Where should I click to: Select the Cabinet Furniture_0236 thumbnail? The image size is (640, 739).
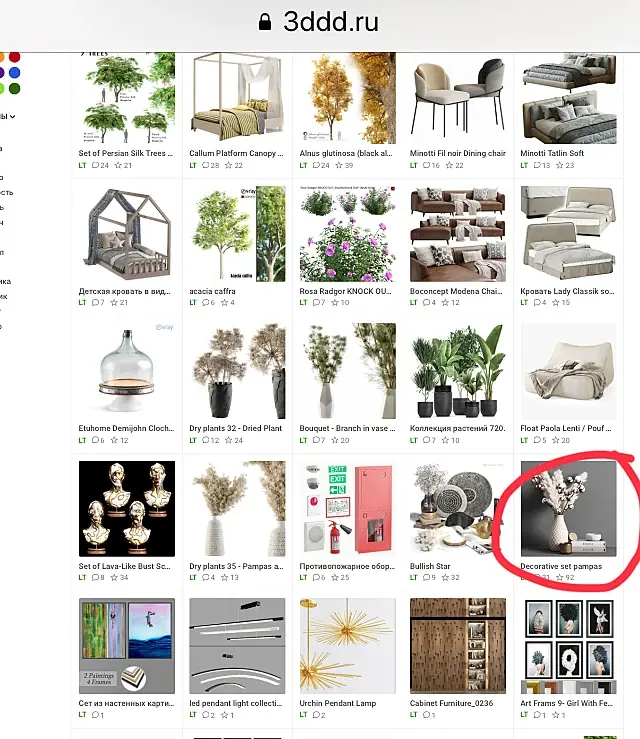(458, 646)
